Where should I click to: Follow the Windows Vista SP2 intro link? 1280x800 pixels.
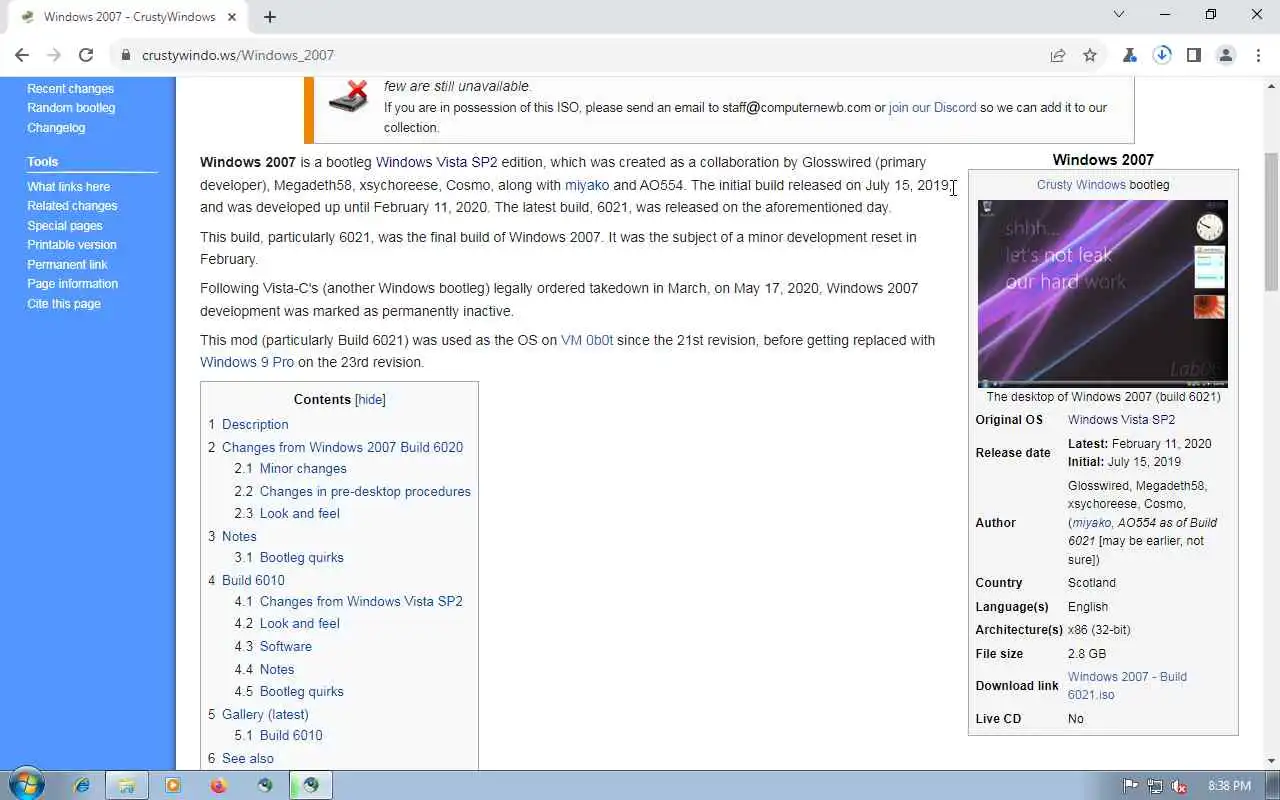(x=436, y=162)
